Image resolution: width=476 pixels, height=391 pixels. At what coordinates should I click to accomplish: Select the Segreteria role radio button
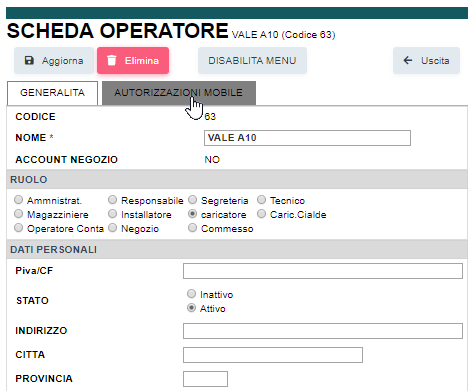(x=192, y=200)
